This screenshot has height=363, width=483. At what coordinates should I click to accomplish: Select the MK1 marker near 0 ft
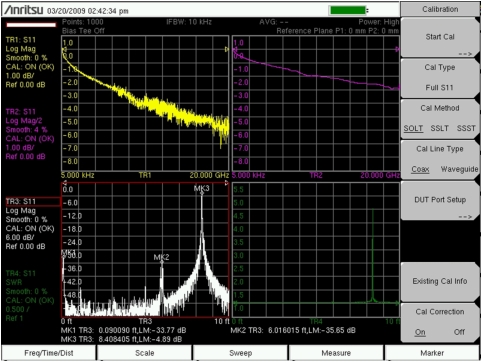point(68,252)
